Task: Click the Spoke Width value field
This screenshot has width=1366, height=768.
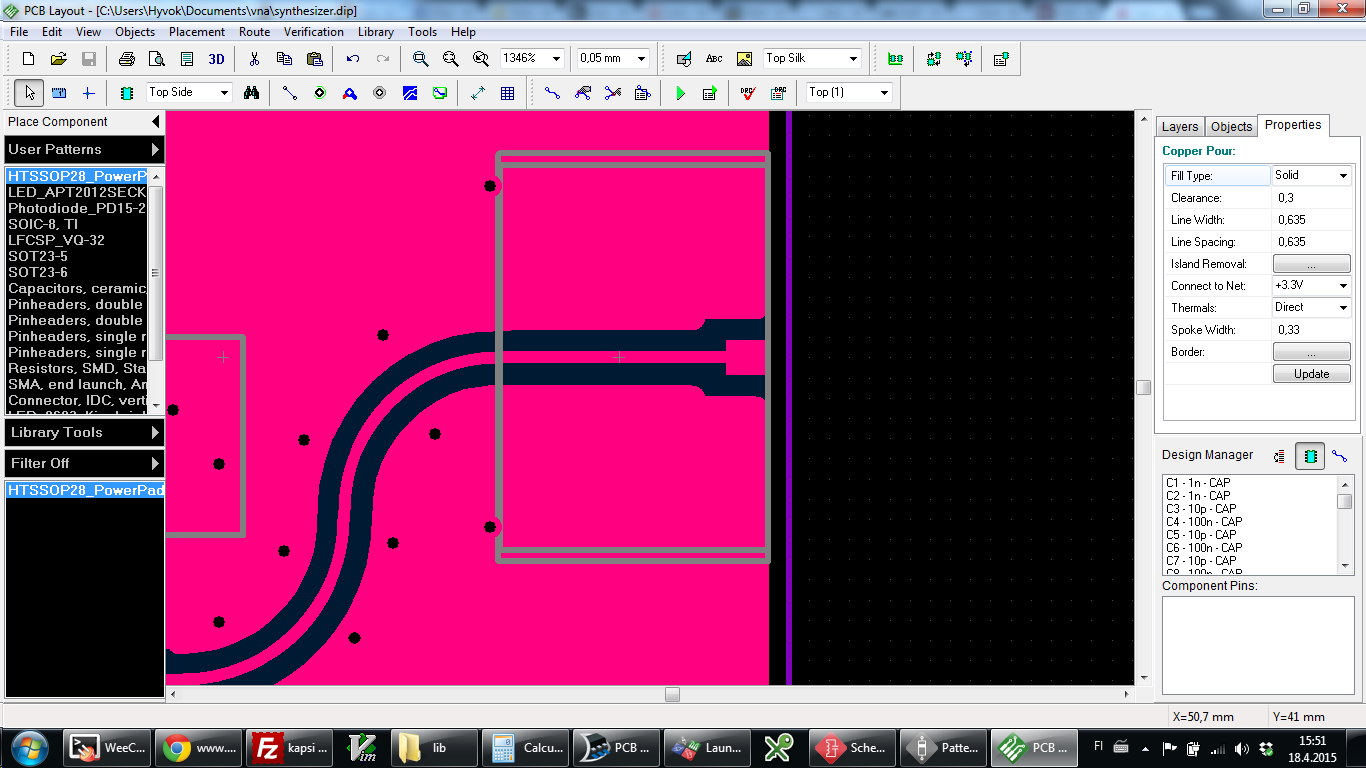Action: (x=1311, y=330)
